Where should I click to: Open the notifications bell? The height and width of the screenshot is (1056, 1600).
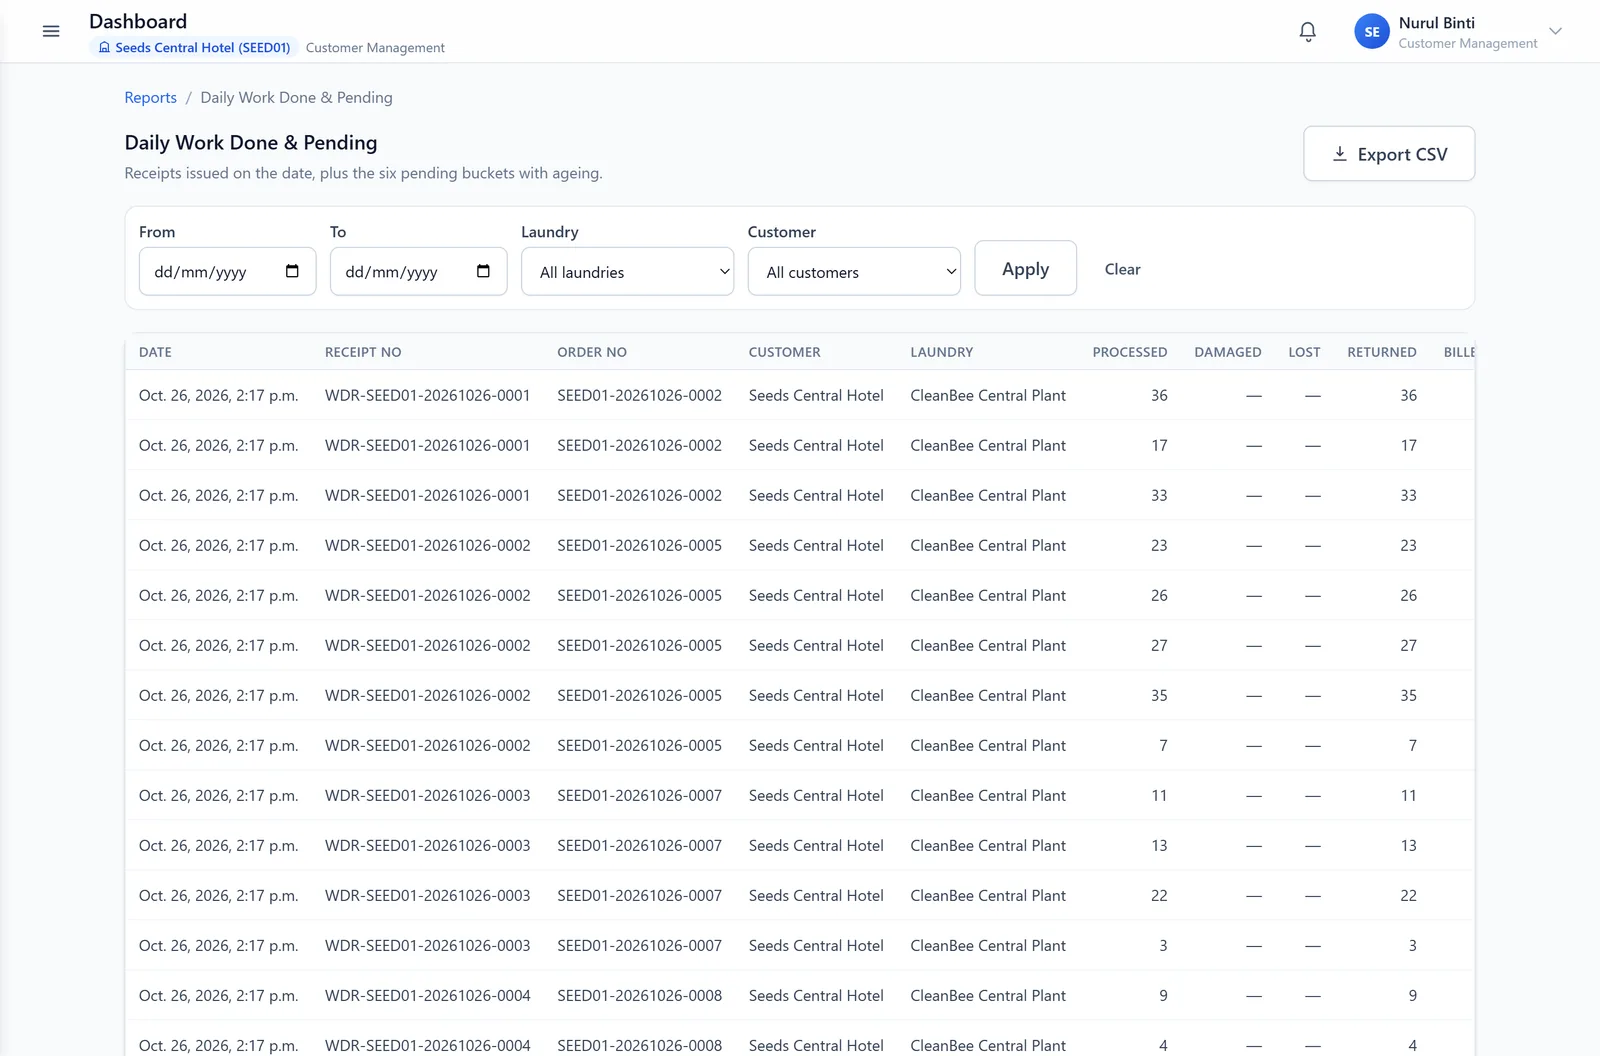pyautogui.click(x=1307, y=32)
